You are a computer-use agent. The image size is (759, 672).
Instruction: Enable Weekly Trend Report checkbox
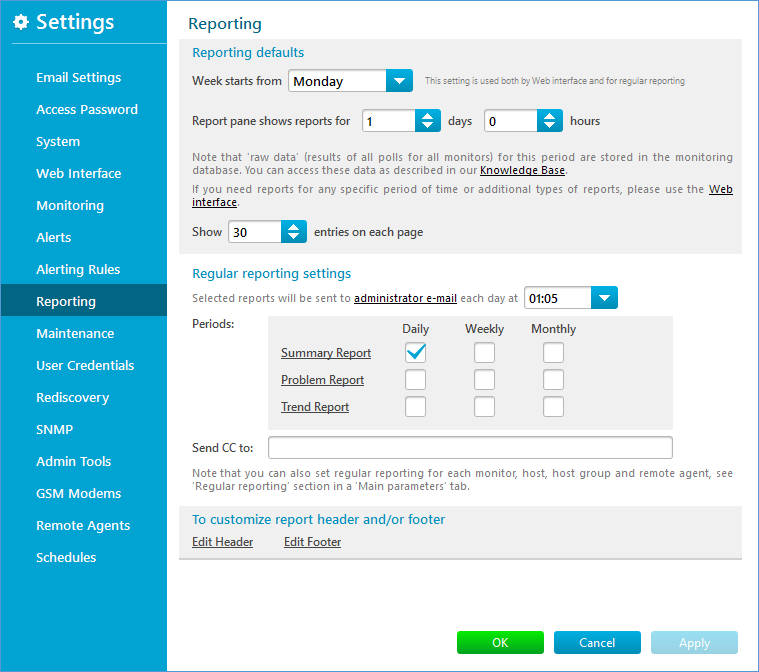484,407
